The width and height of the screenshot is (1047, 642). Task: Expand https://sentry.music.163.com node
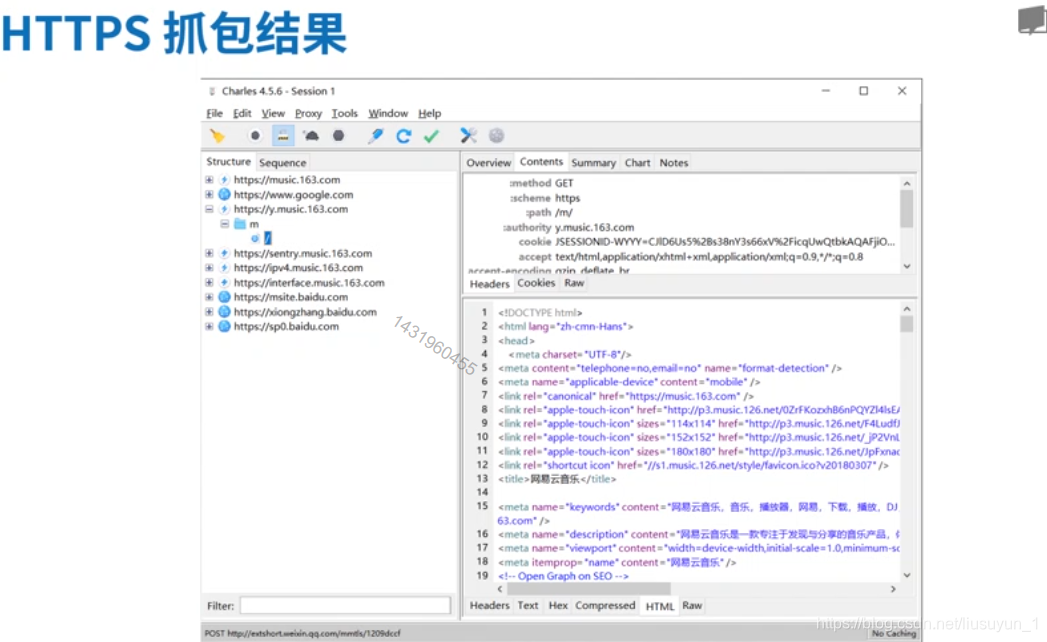tap(209, 253)
